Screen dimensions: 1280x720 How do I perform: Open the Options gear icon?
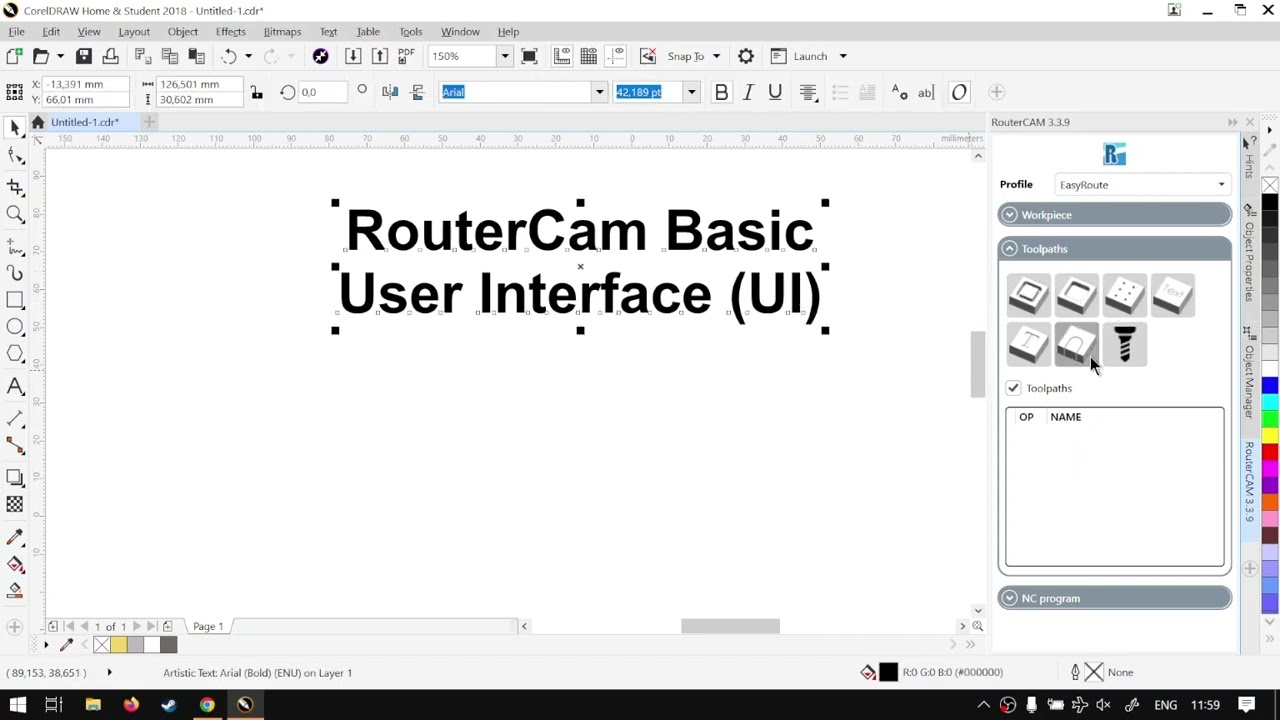(x=746, y=56)
